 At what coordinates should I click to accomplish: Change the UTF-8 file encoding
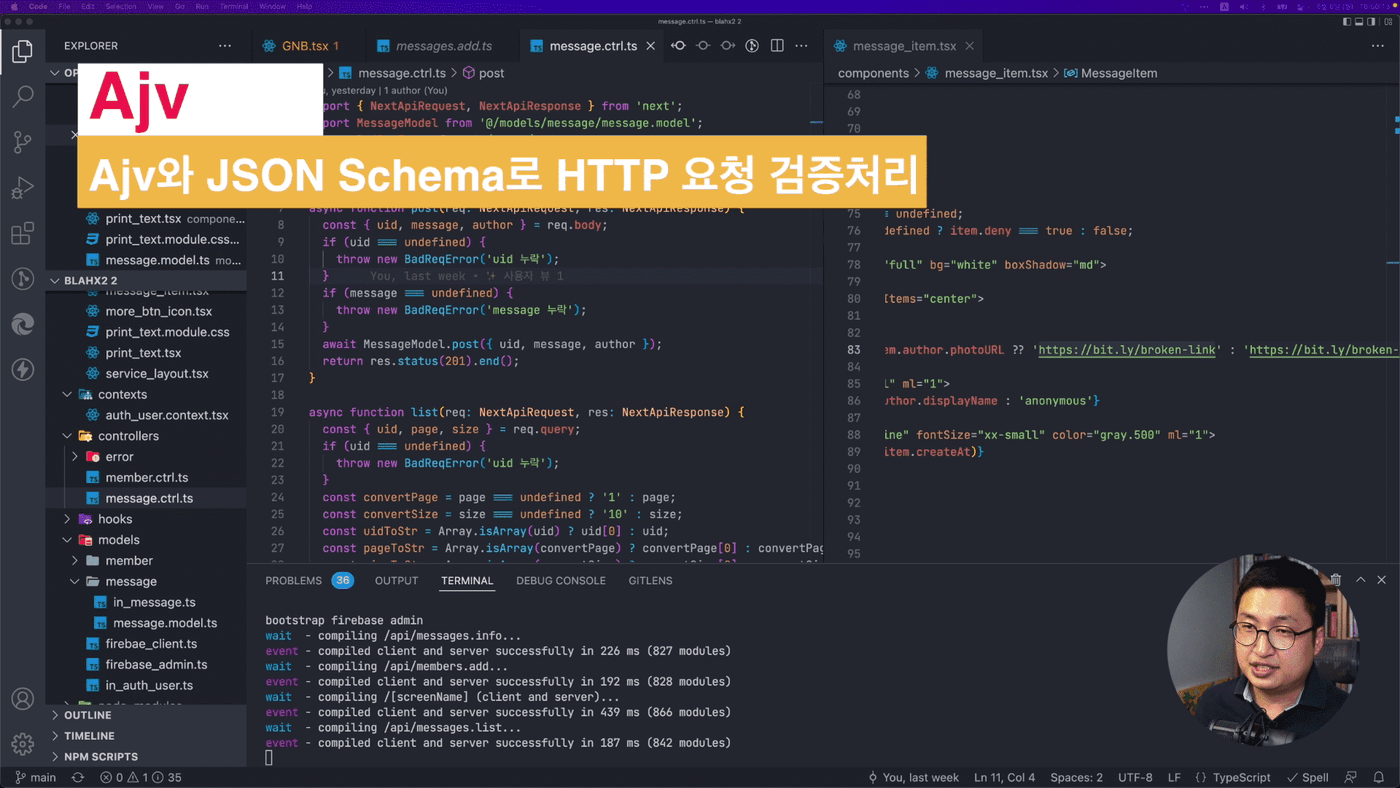1135,777
